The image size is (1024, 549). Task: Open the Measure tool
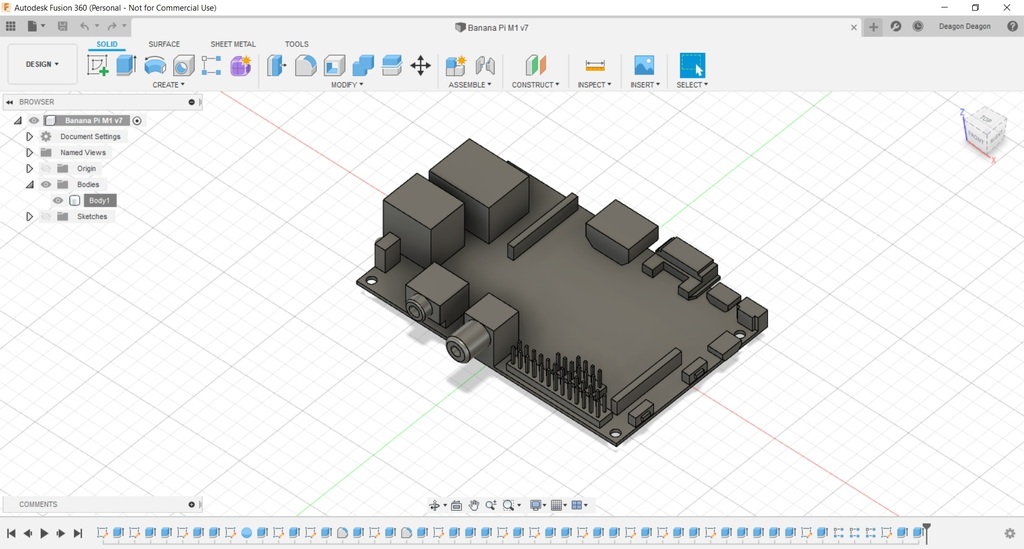click(x=595, y=65)
